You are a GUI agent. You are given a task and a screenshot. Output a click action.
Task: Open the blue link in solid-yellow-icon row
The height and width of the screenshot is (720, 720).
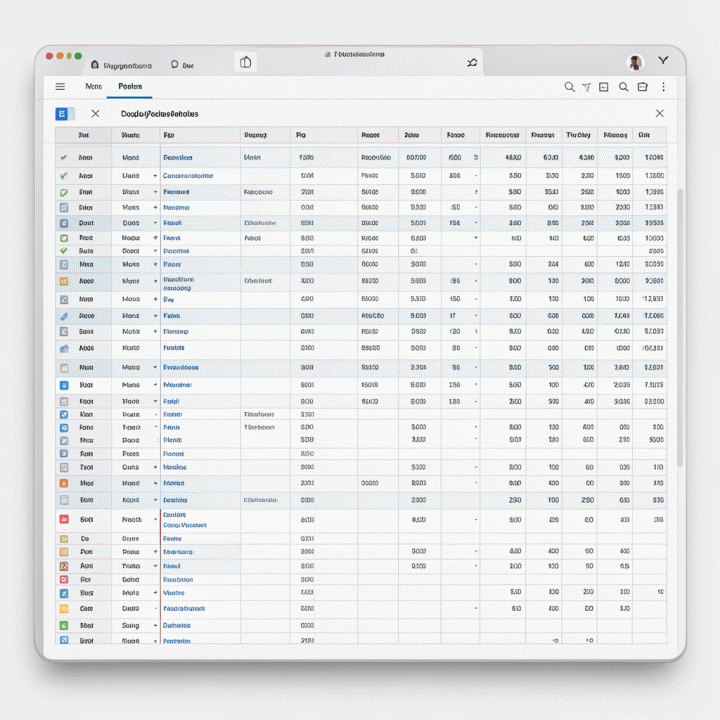pos(184,608)
